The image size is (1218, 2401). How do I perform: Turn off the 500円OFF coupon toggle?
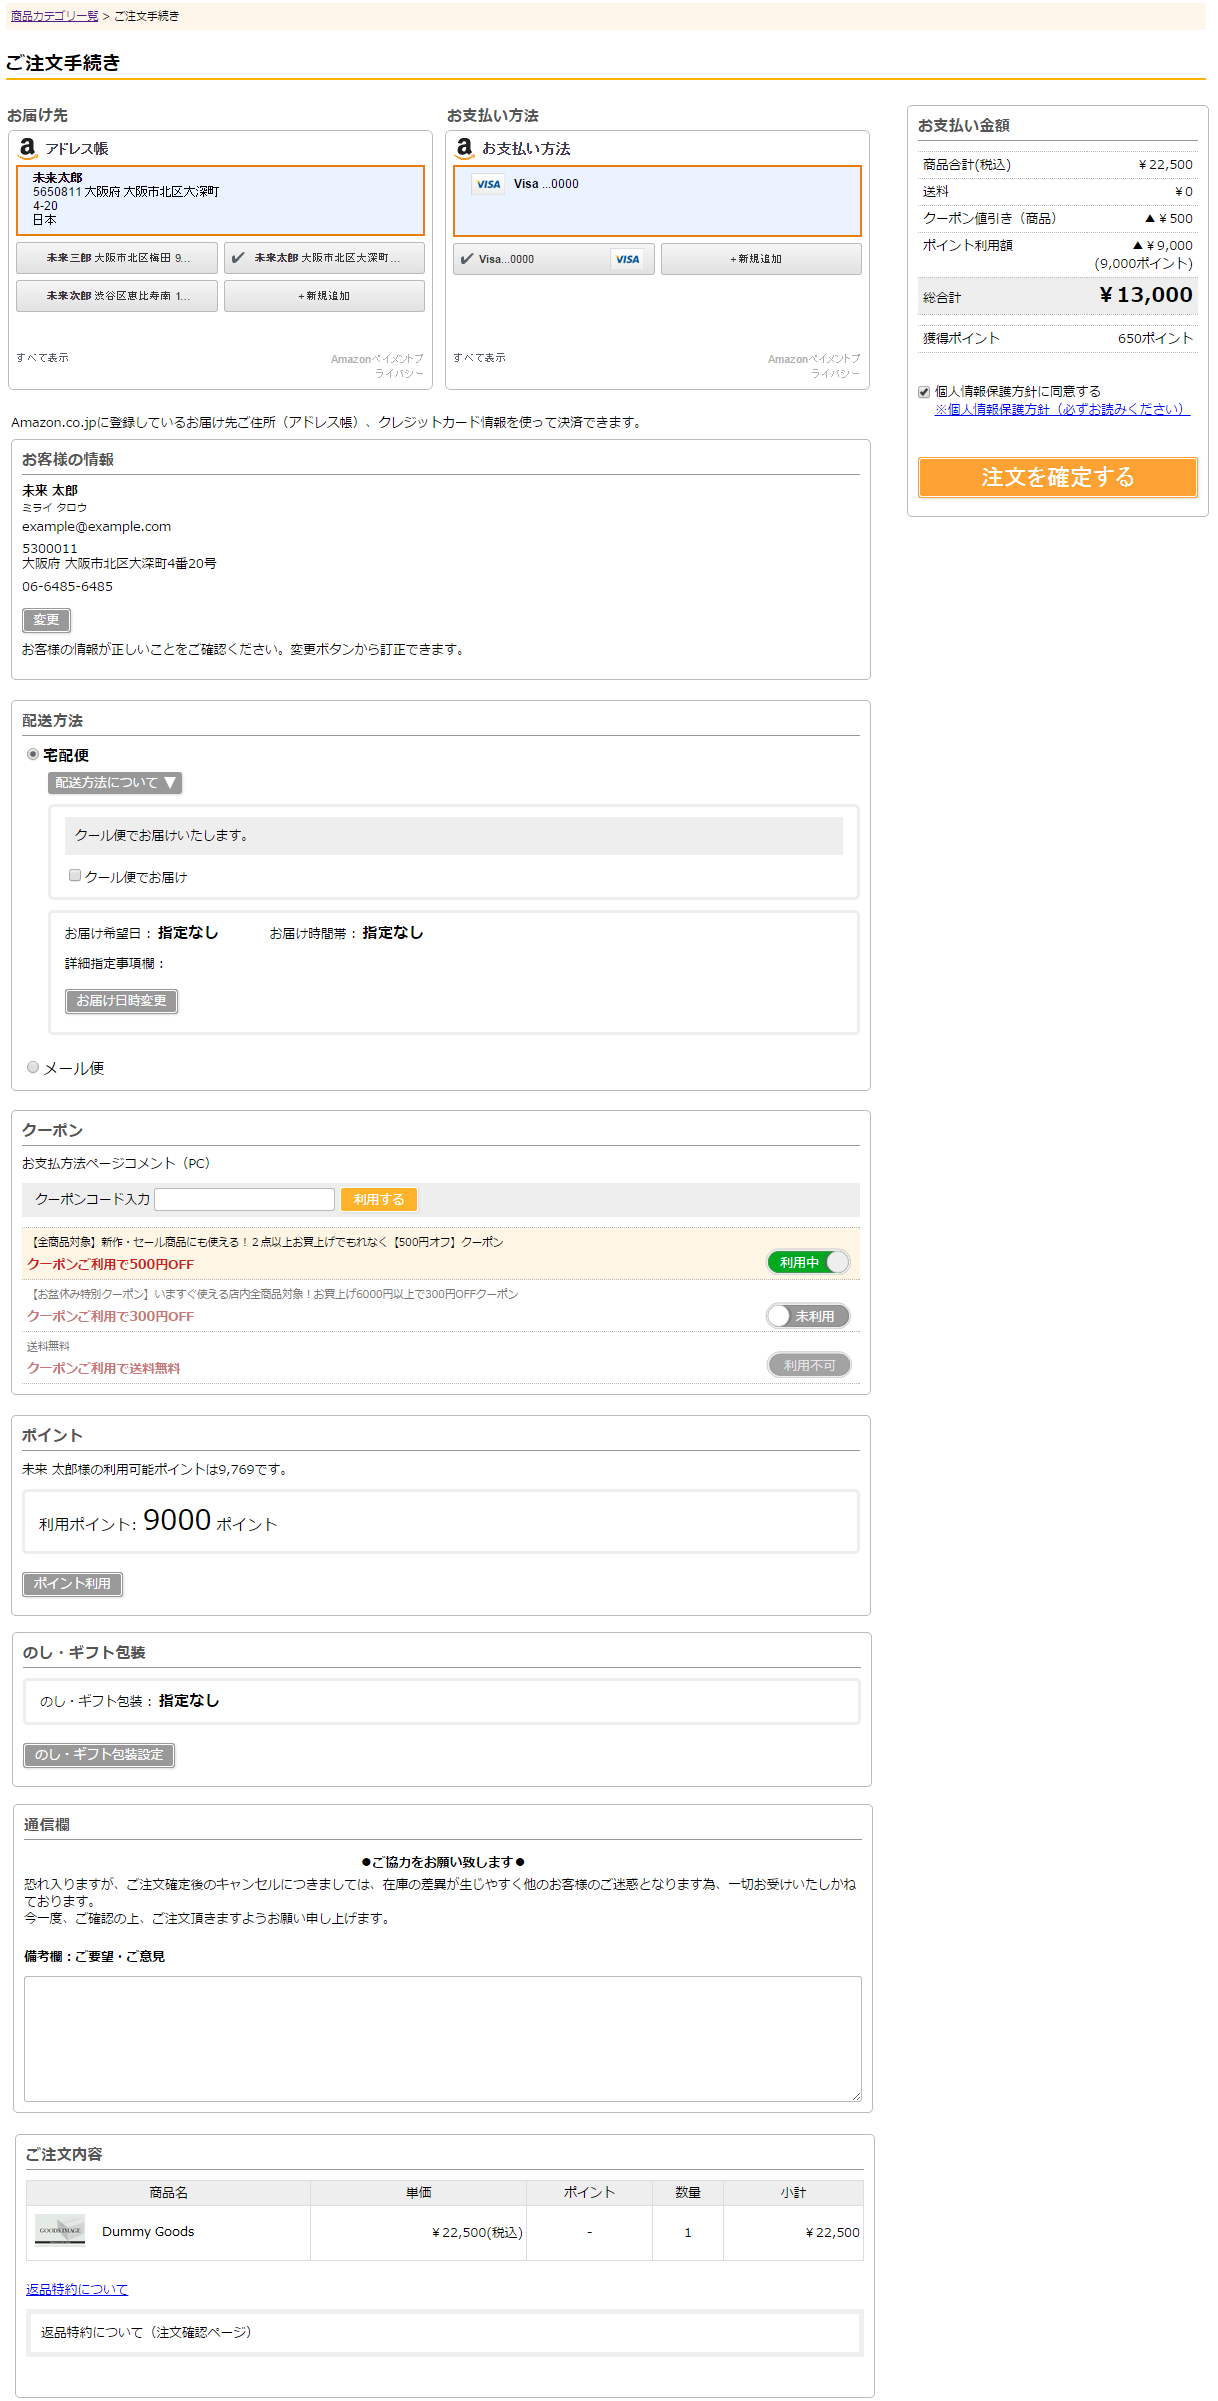click(808, 1262)
